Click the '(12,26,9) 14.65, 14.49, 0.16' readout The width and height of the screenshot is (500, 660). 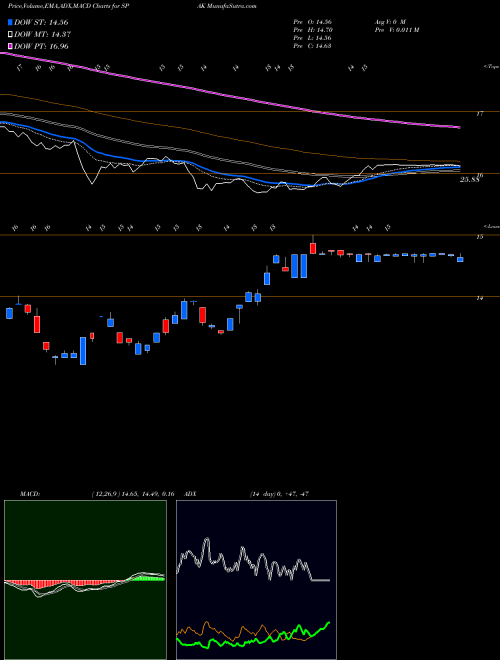(133, 494)
